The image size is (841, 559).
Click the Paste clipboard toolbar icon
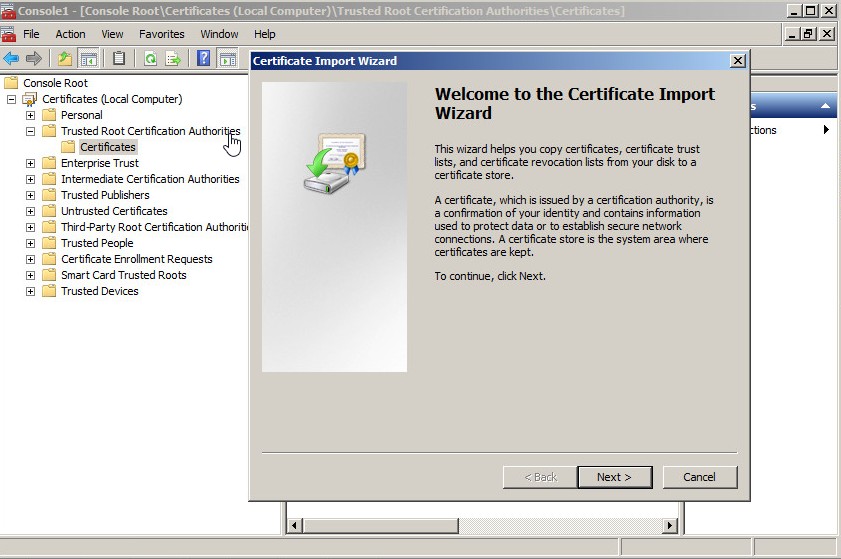[119, 58]
